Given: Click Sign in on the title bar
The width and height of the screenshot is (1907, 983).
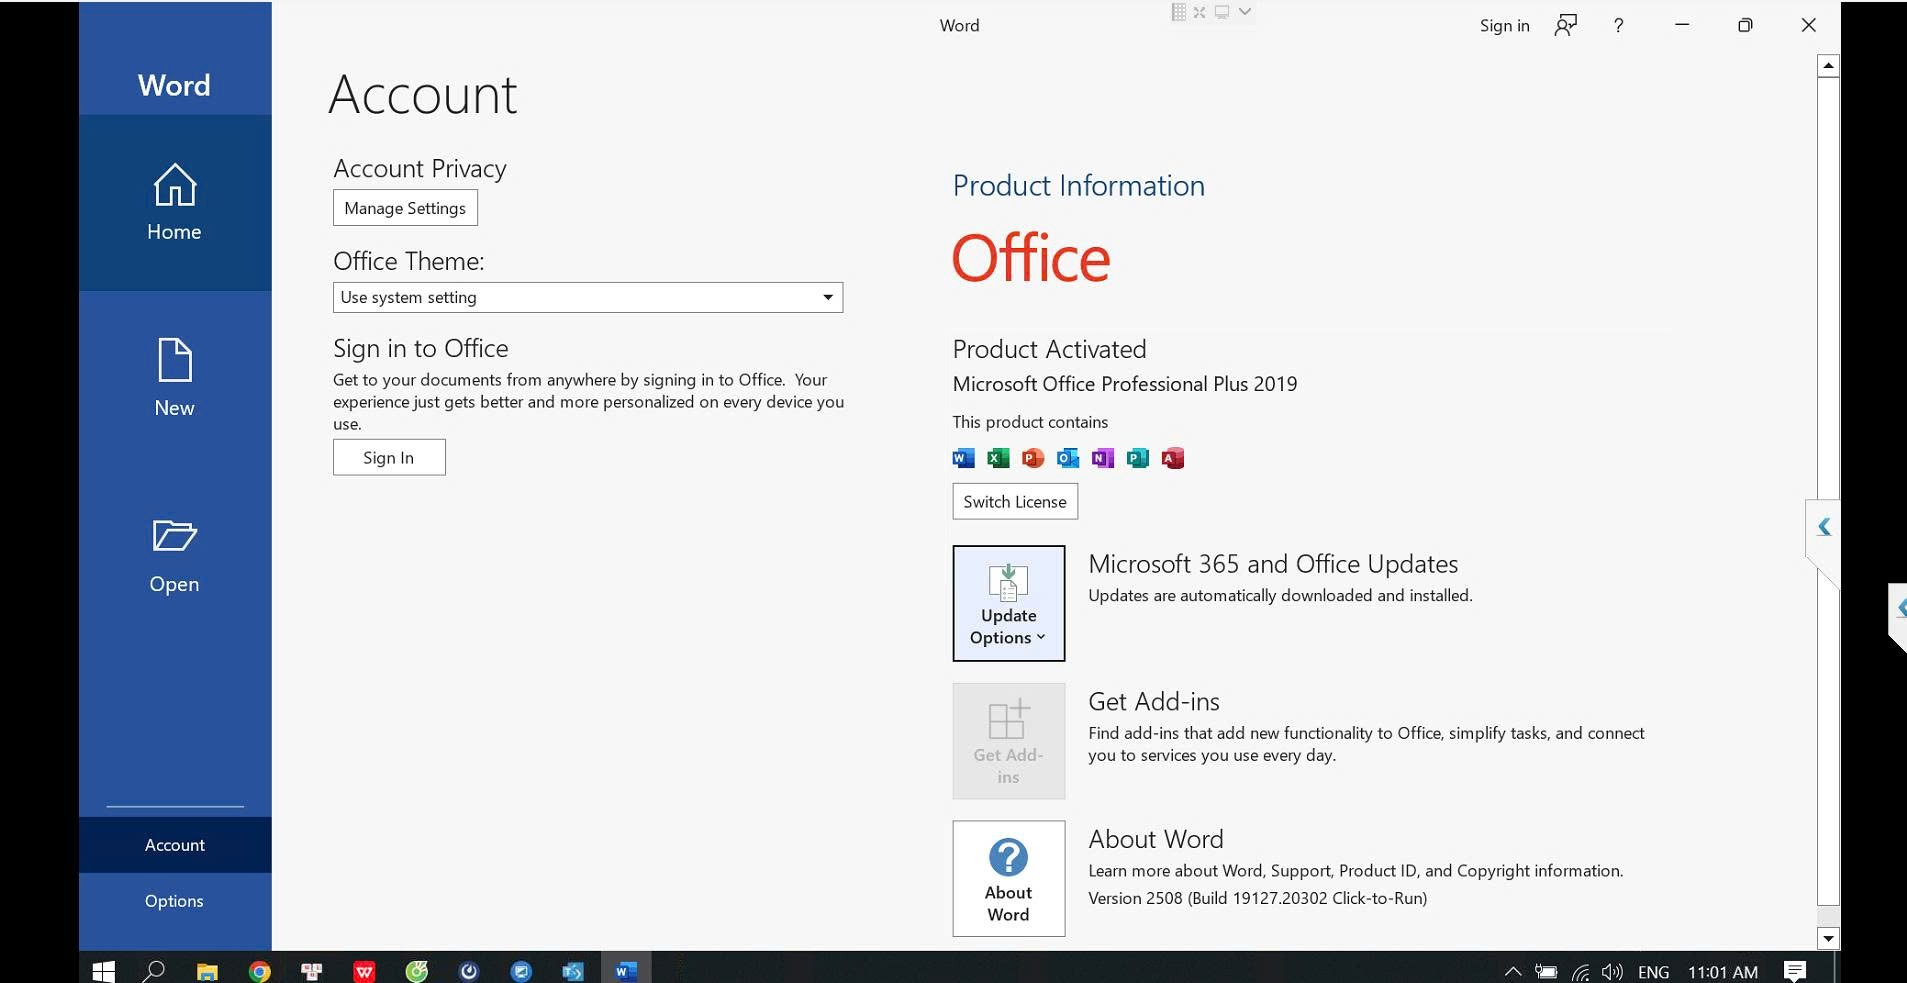Looking at the screenshot, I should coord(1505,26).
